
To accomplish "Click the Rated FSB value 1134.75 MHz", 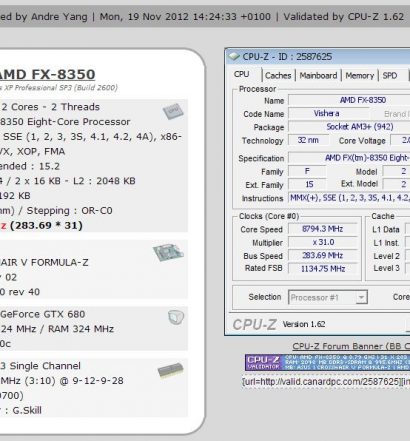I will (323, 269).
